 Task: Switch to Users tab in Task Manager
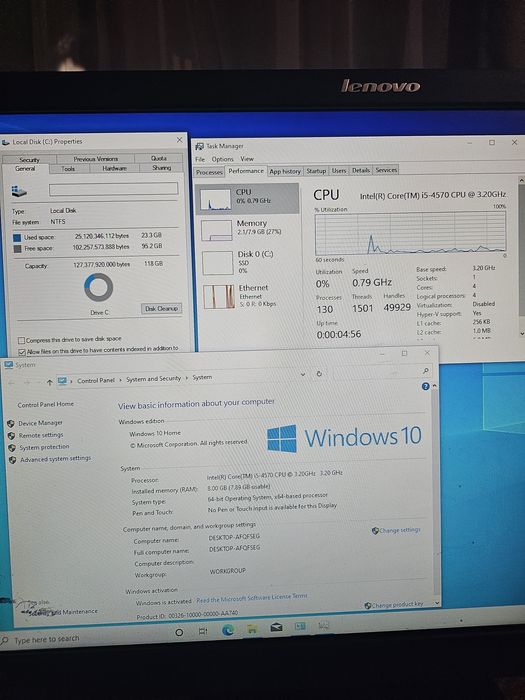click(x=339, y=170)
